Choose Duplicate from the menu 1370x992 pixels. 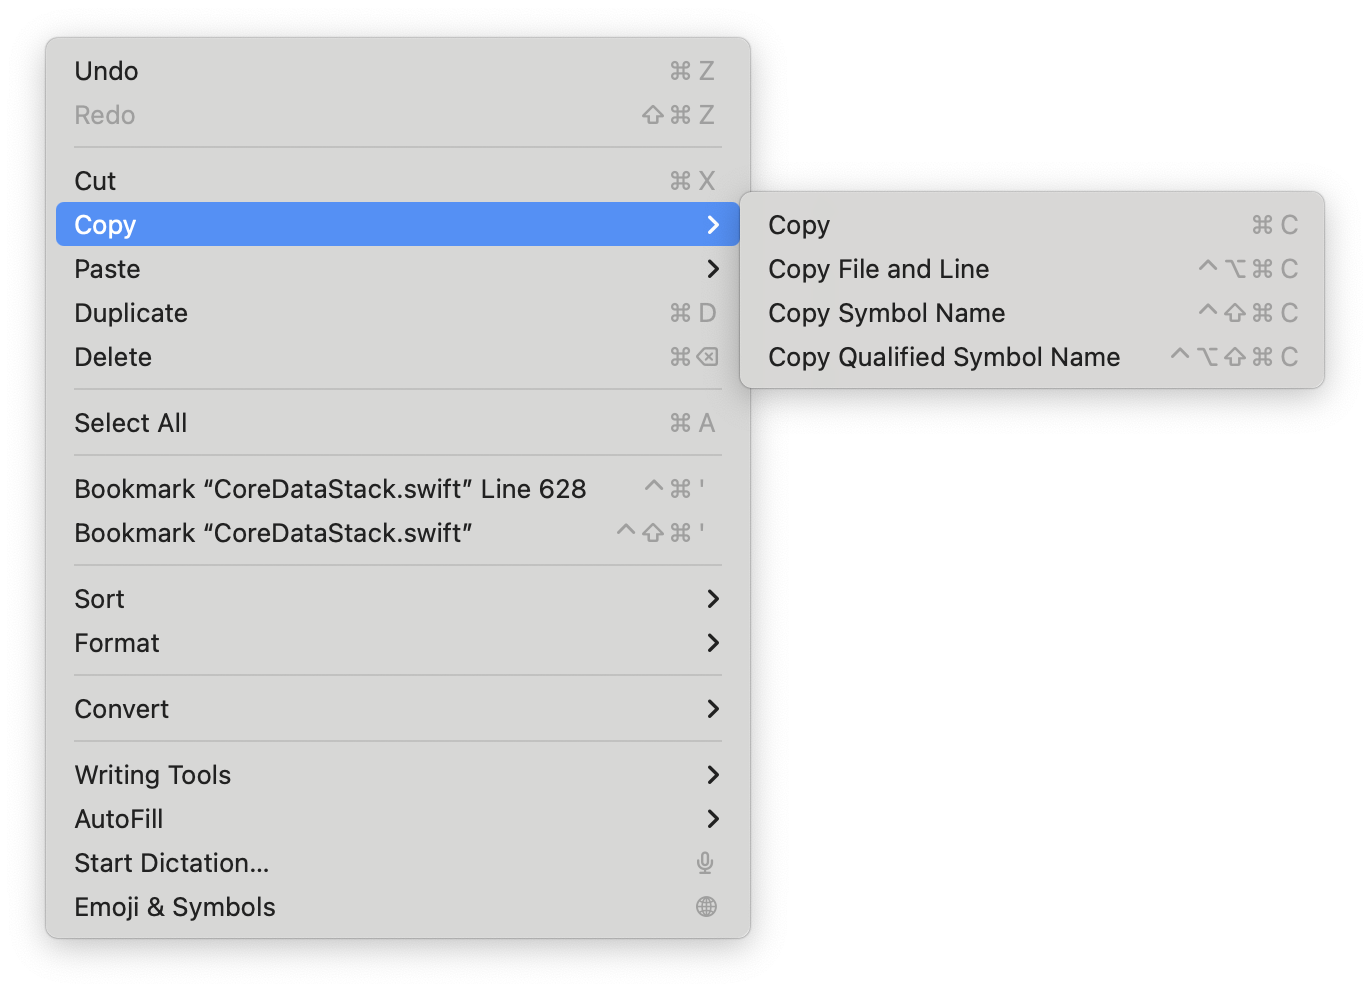pos(132,313)
